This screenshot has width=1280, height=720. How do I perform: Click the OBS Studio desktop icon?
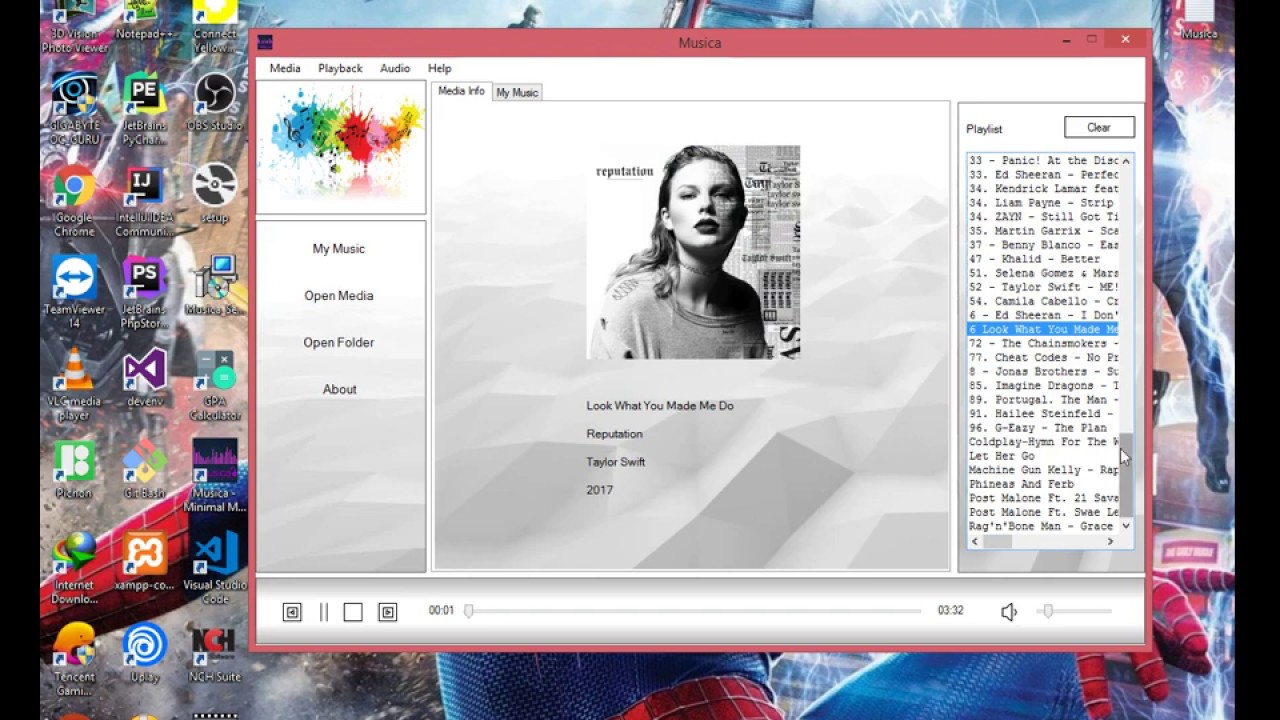(x=214, y=103)
